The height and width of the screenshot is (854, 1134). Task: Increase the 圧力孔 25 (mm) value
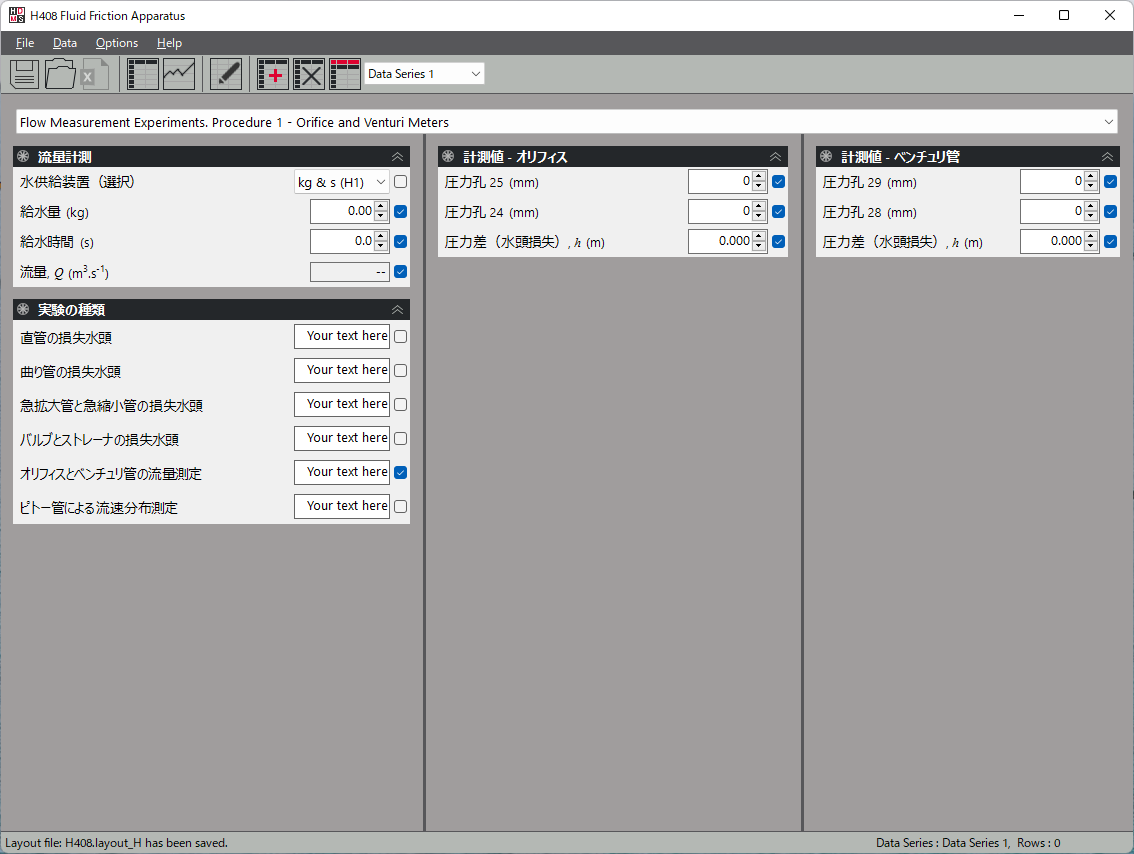click(759, 176)
